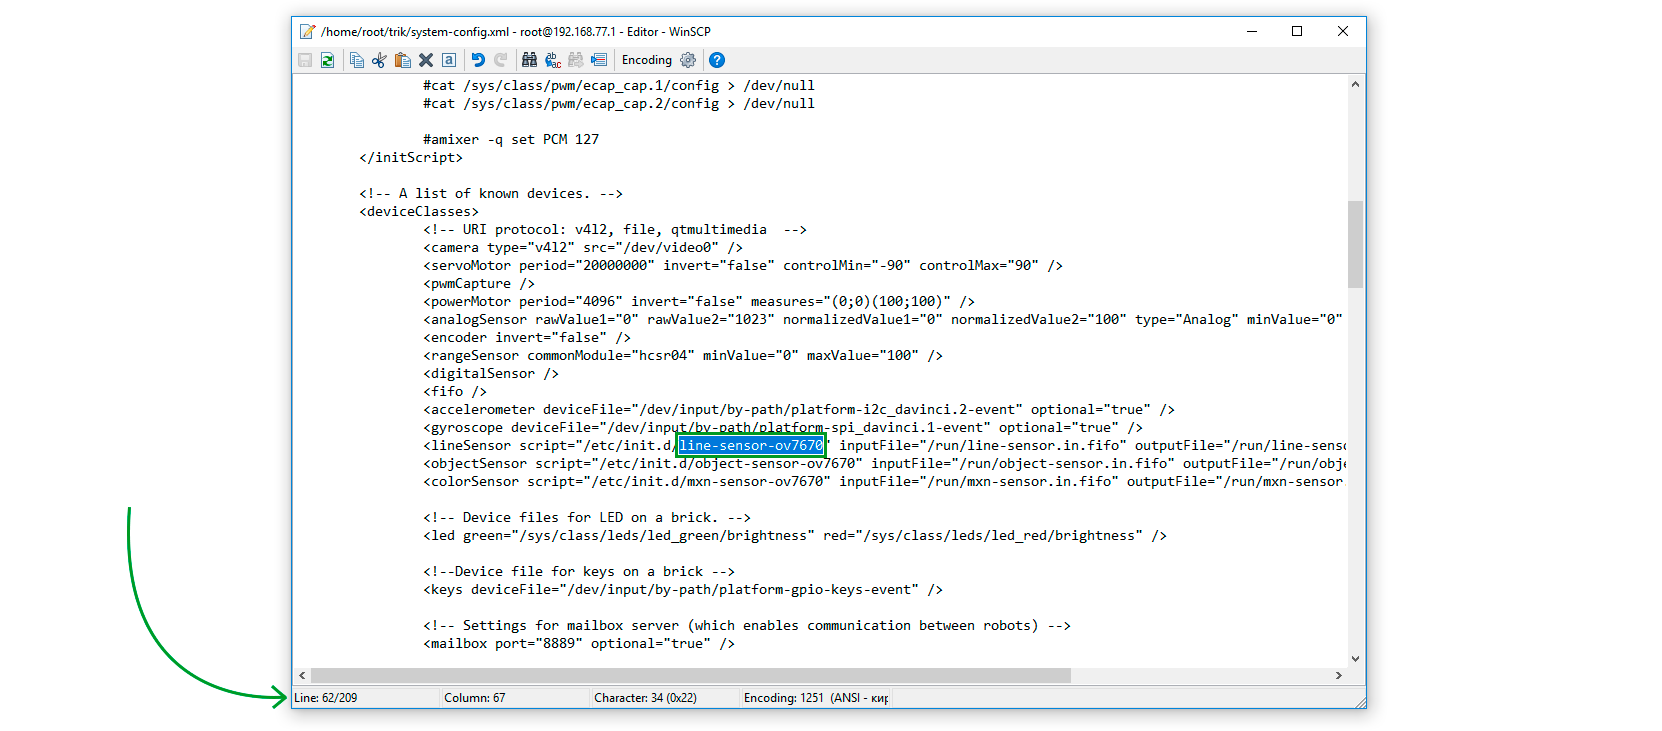Click the Go to line icon
Viewport: 1662px width, 731px height.
point(599,60)
